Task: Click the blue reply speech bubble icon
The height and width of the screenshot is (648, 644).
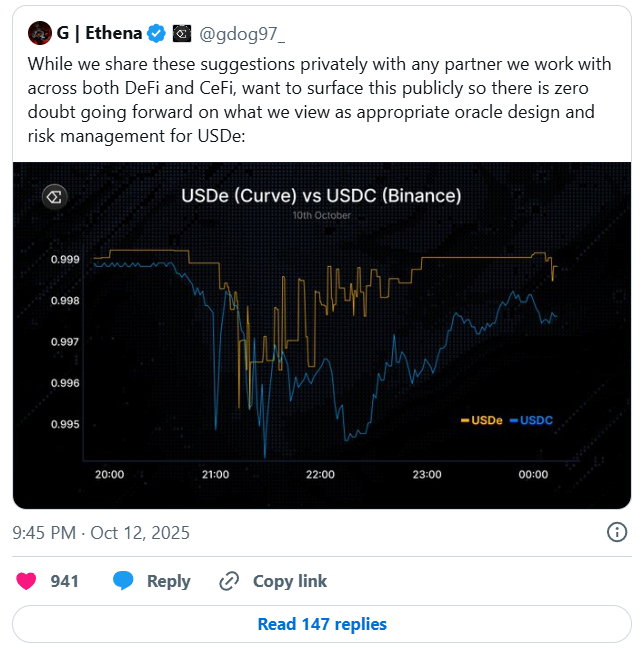Action: point(123,580)
